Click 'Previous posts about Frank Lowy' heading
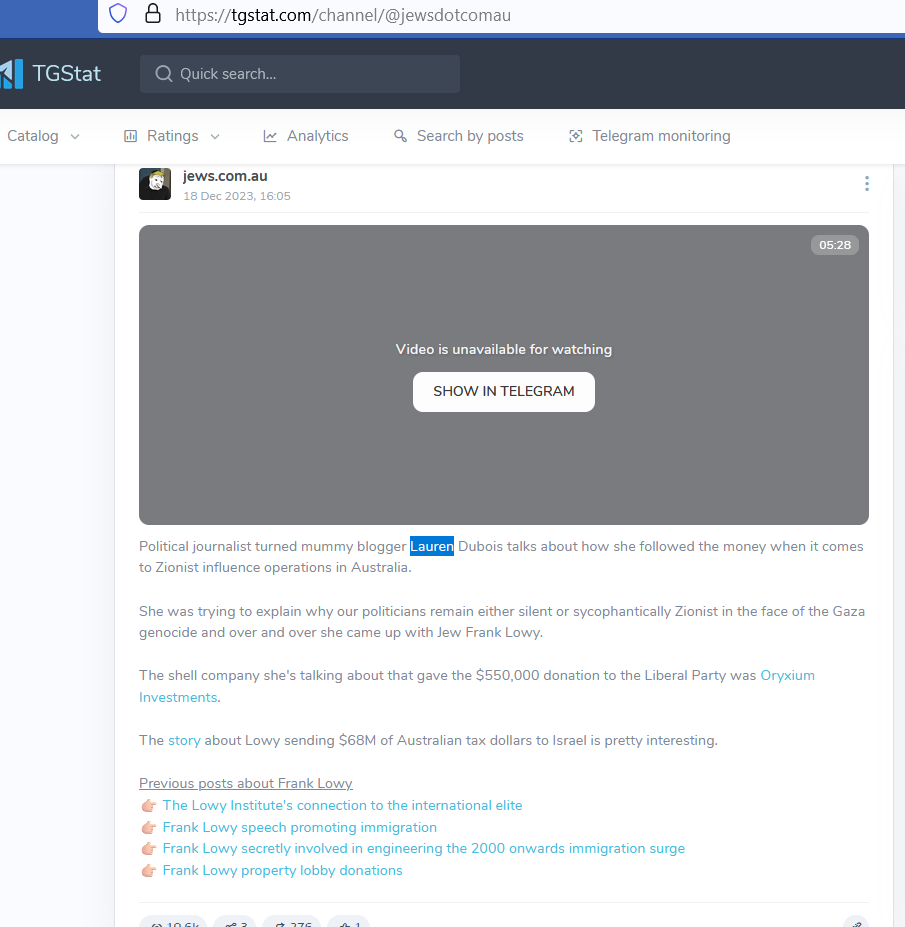This screenshot has width=905, height=927. tap(246, 783)
